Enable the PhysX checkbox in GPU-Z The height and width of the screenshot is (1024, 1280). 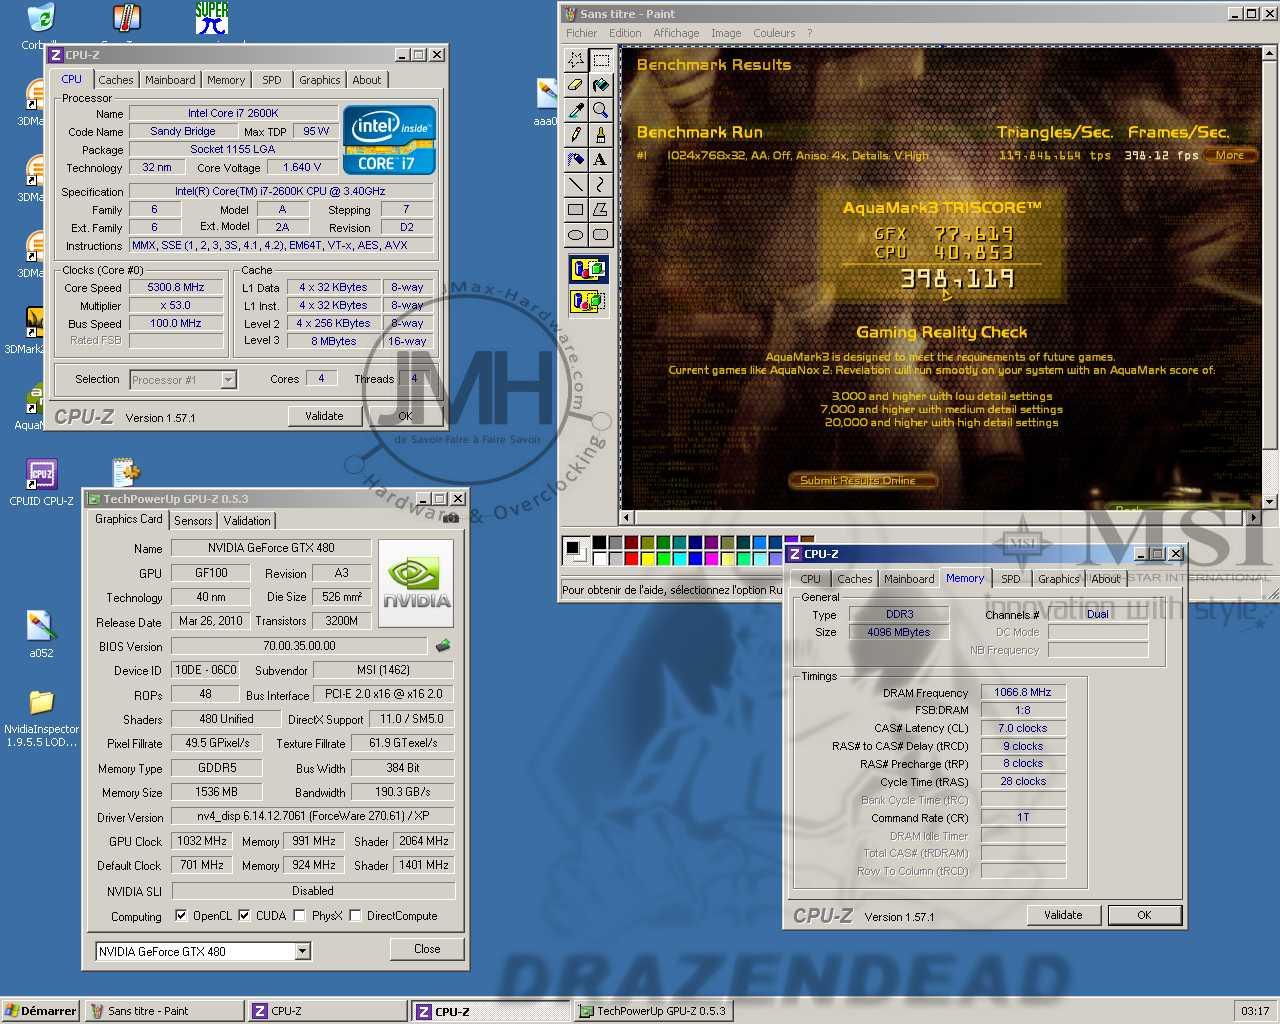pos(300,915)
